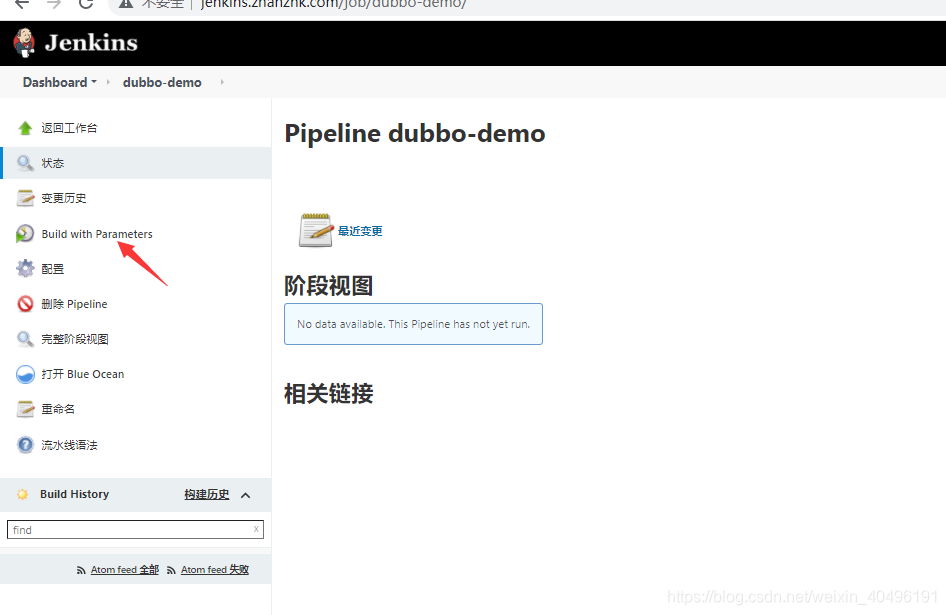Open Atom feed 失败 link
Image resolution: width=946 pixels, height=615 pixels.
[x=215, y=570]
